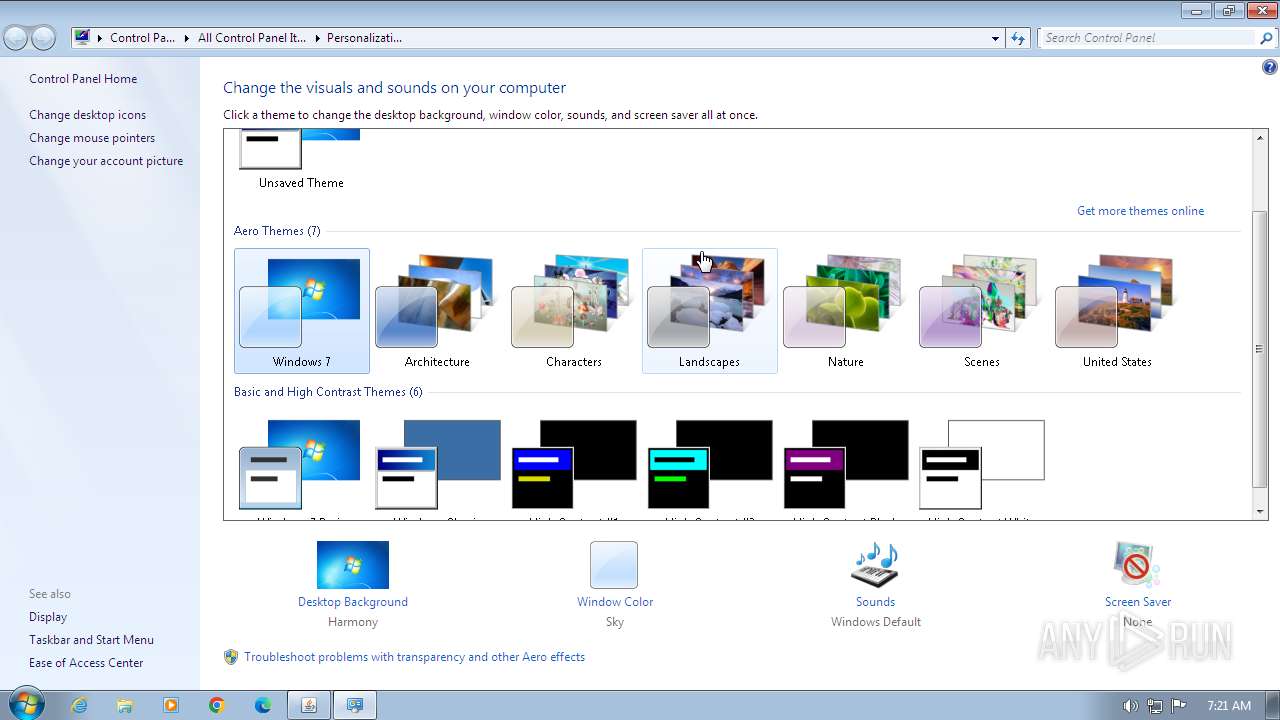Choose the Characters theme
This screenshot has height=720, width=1280.
(573, 311)
